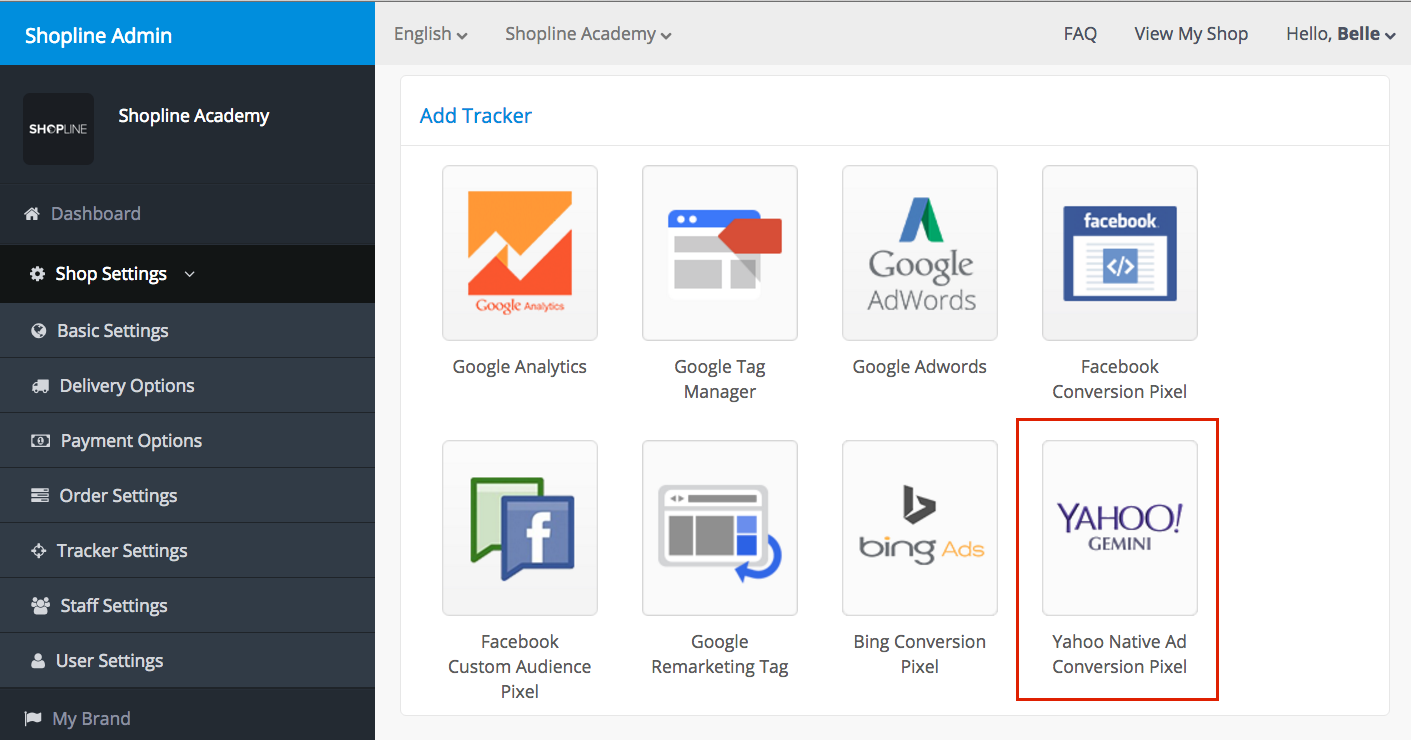Screen dimensions: 1411x740
Task: Click the Payment Options money icon
Action: click(x=40, y=441)
